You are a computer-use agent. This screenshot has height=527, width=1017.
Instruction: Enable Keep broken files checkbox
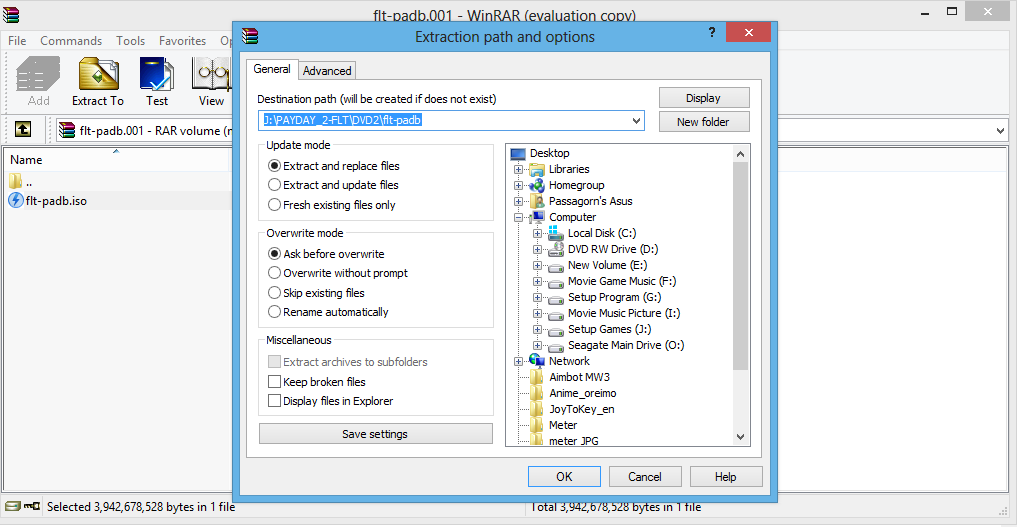click(x=274, y=381)
